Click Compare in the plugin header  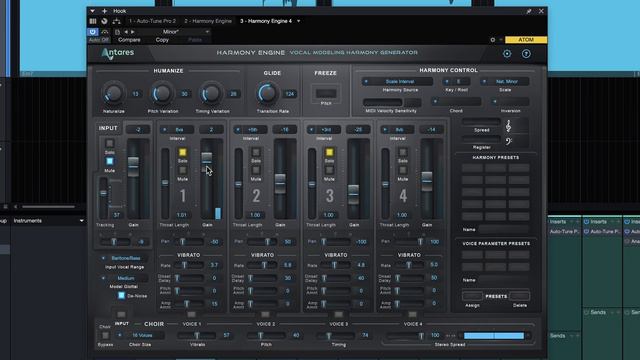click(x=129, y=40)
